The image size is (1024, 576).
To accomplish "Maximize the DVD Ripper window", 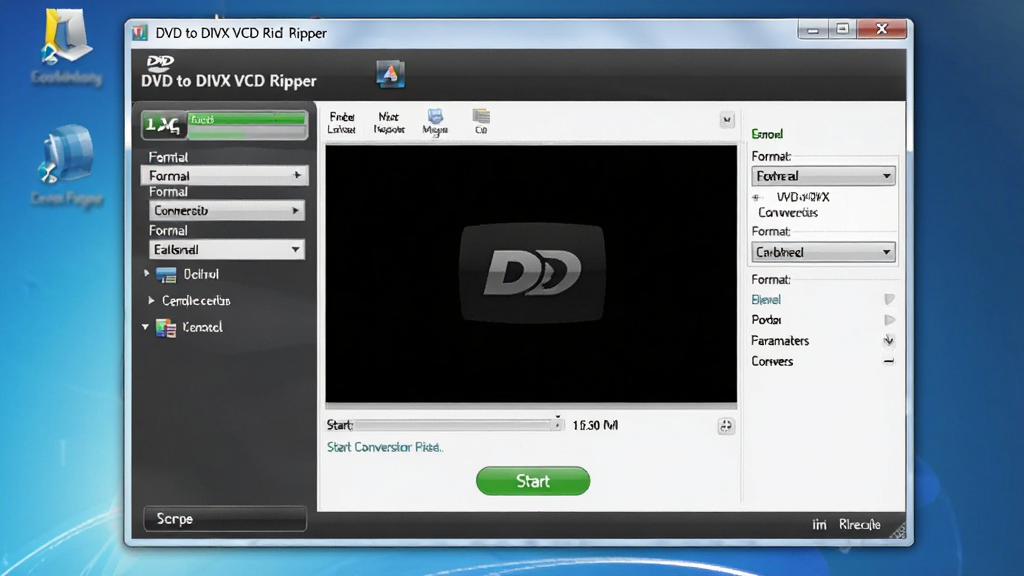I will tap(842, 29).
